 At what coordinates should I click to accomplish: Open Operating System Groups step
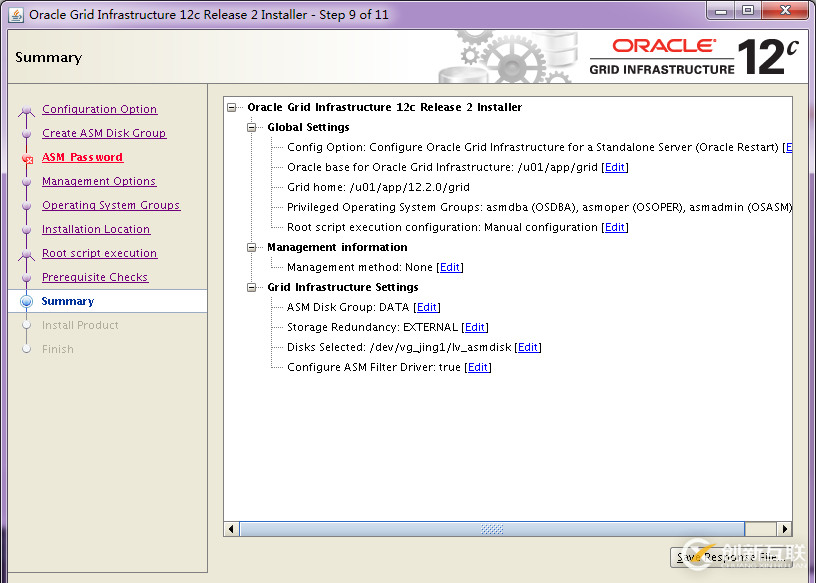pyautogui.click(x=111, y=205)
